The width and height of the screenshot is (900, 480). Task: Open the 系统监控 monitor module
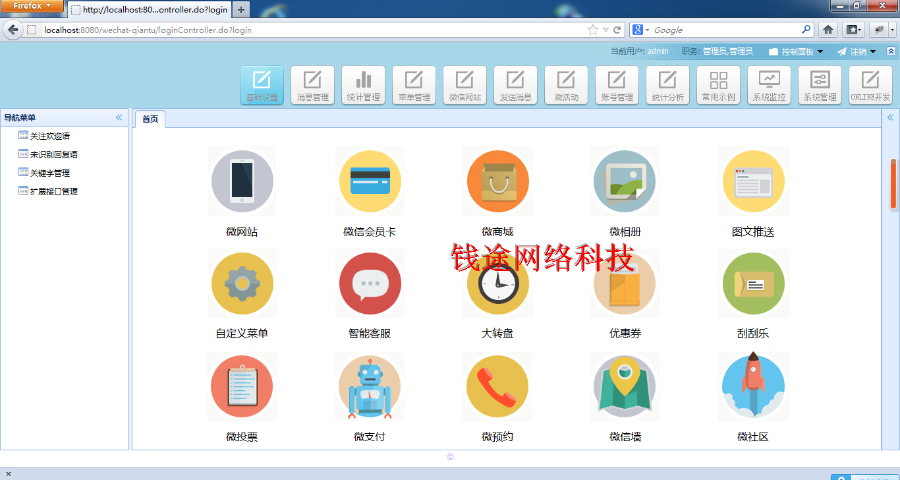[x=769, y=85]
